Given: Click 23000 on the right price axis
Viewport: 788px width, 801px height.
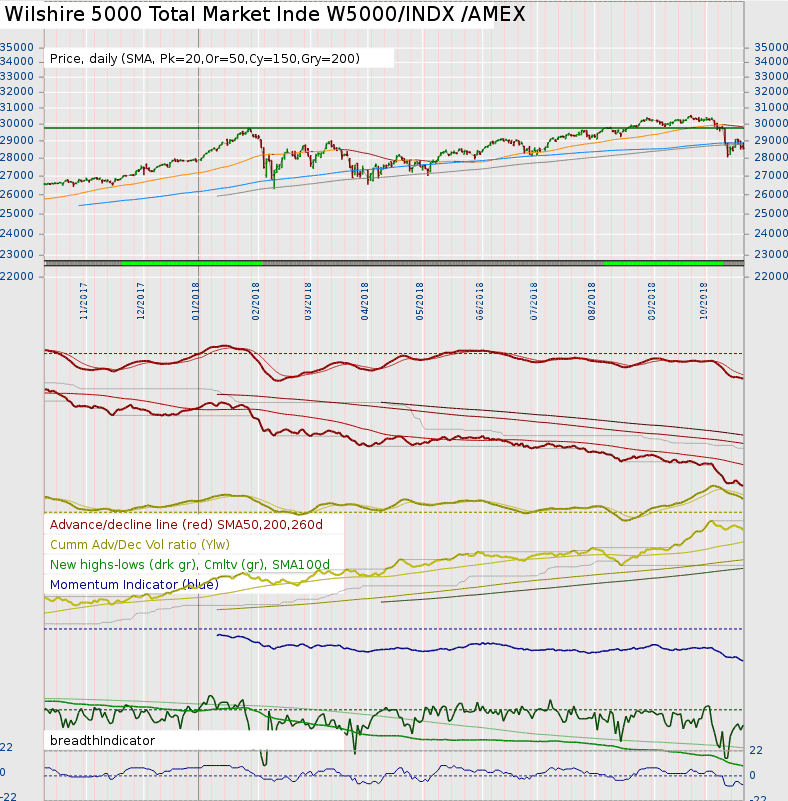Looking at the screenshot, I should tap(771, 254).
